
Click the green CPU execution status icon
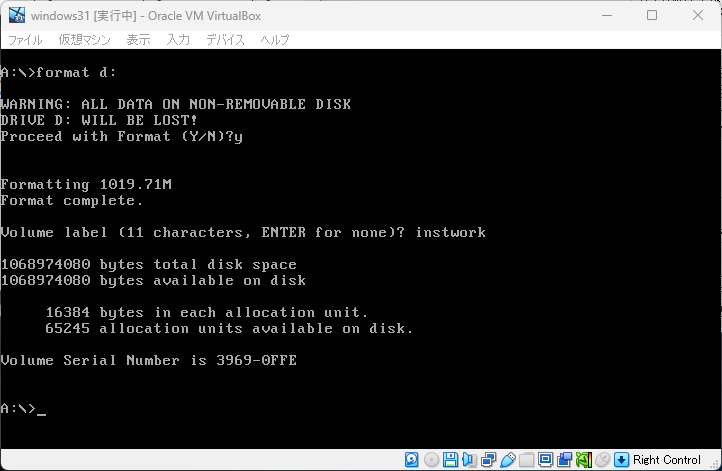tap(583, 459)
